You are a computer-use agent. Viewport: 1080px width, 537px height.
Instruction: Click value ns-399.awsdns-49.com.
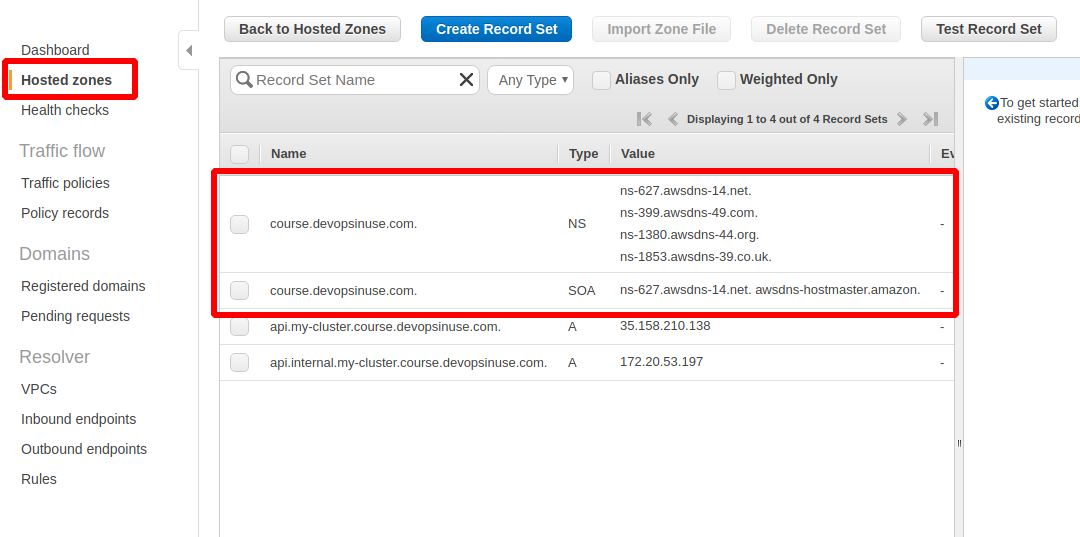[689, 213]
